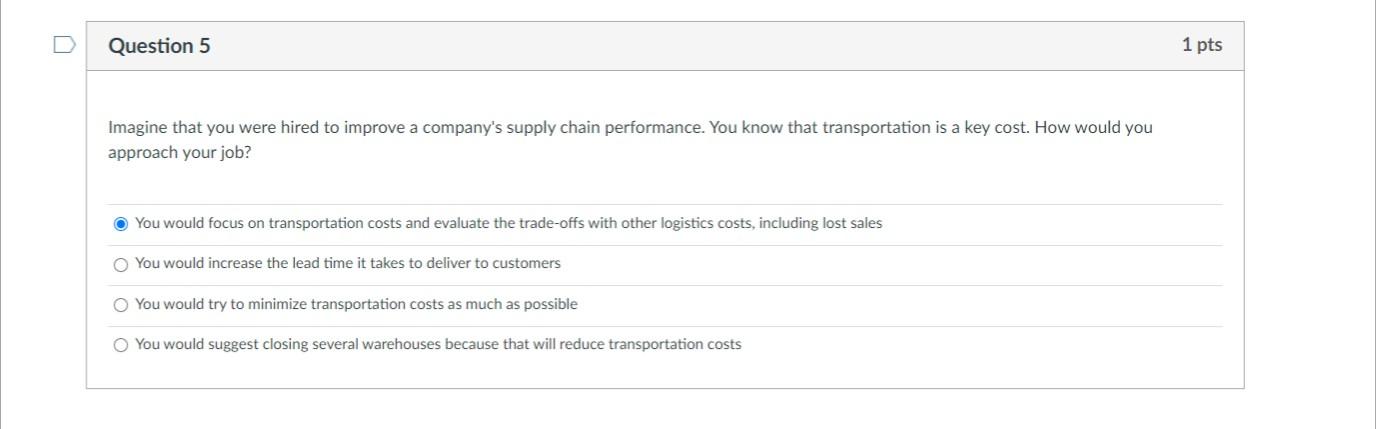Select the radio button for closing several warehouses
Screen dimensions: 1376x429
pos(121,345)
